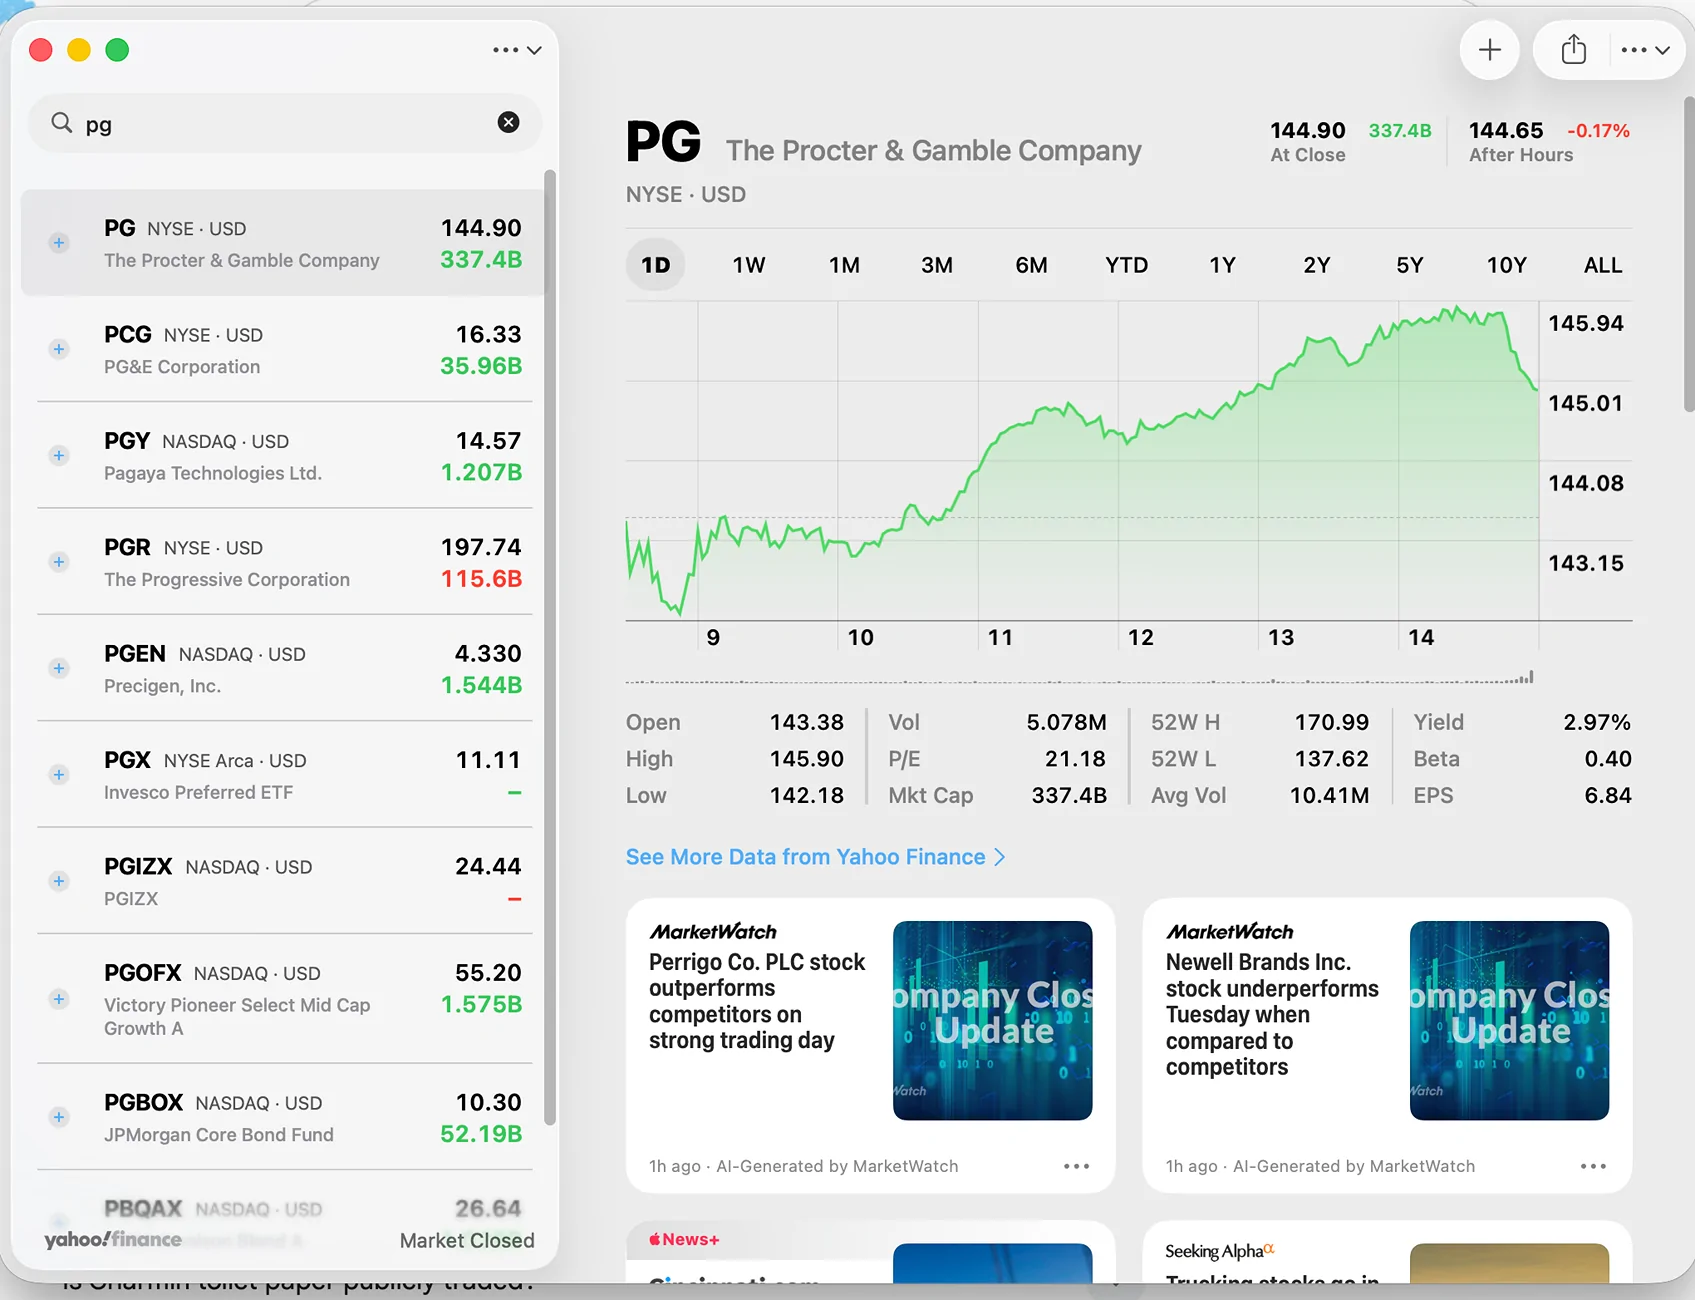Select the ALL chart range
Screen dimensions: 1695x1300
coord(1603,265)
